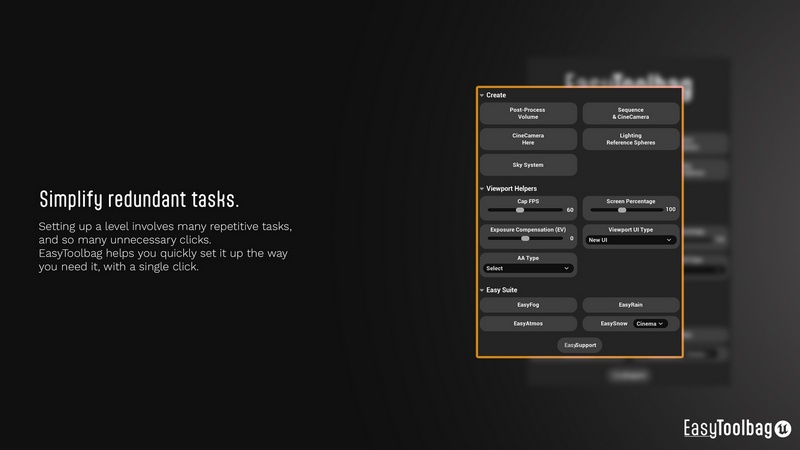
Task: Add Lighting Reference Spheres
Action: point(630,139)
